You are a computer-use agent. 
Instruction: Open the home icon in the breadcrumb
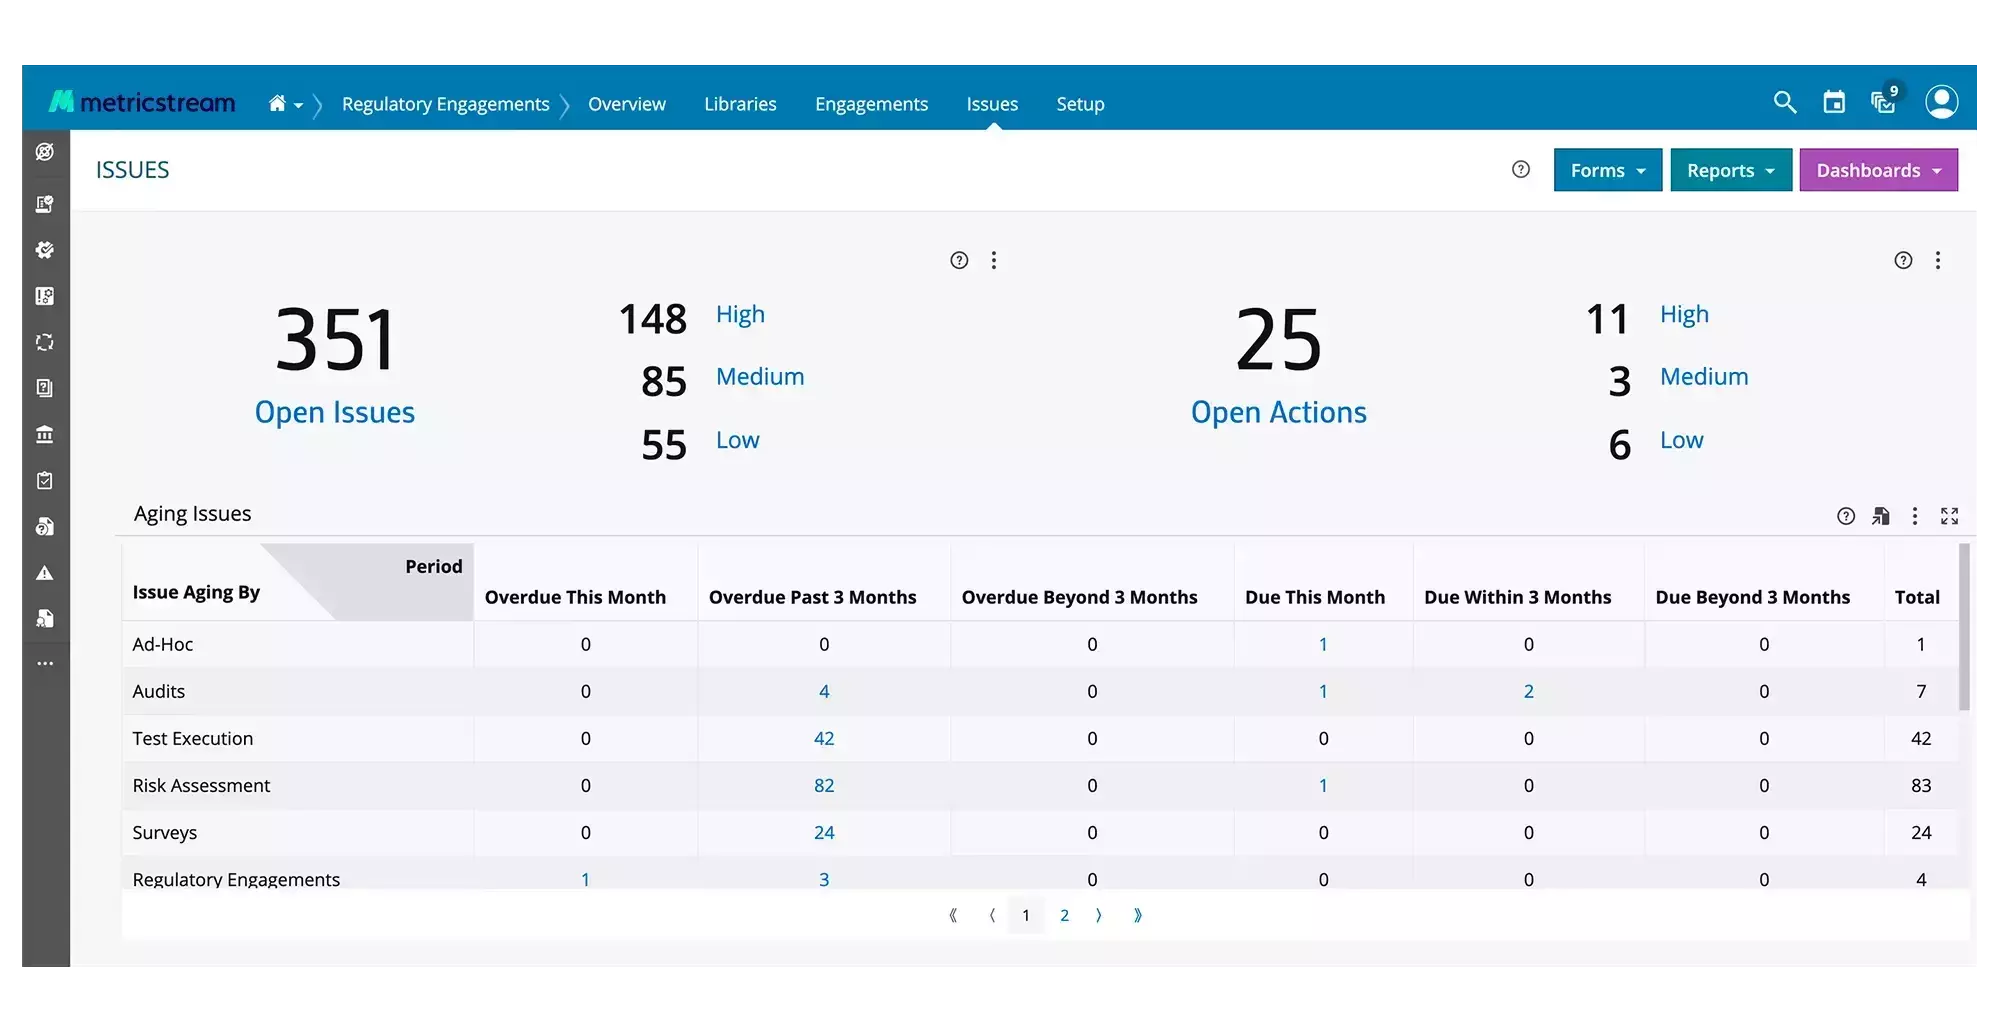(277, 103)
